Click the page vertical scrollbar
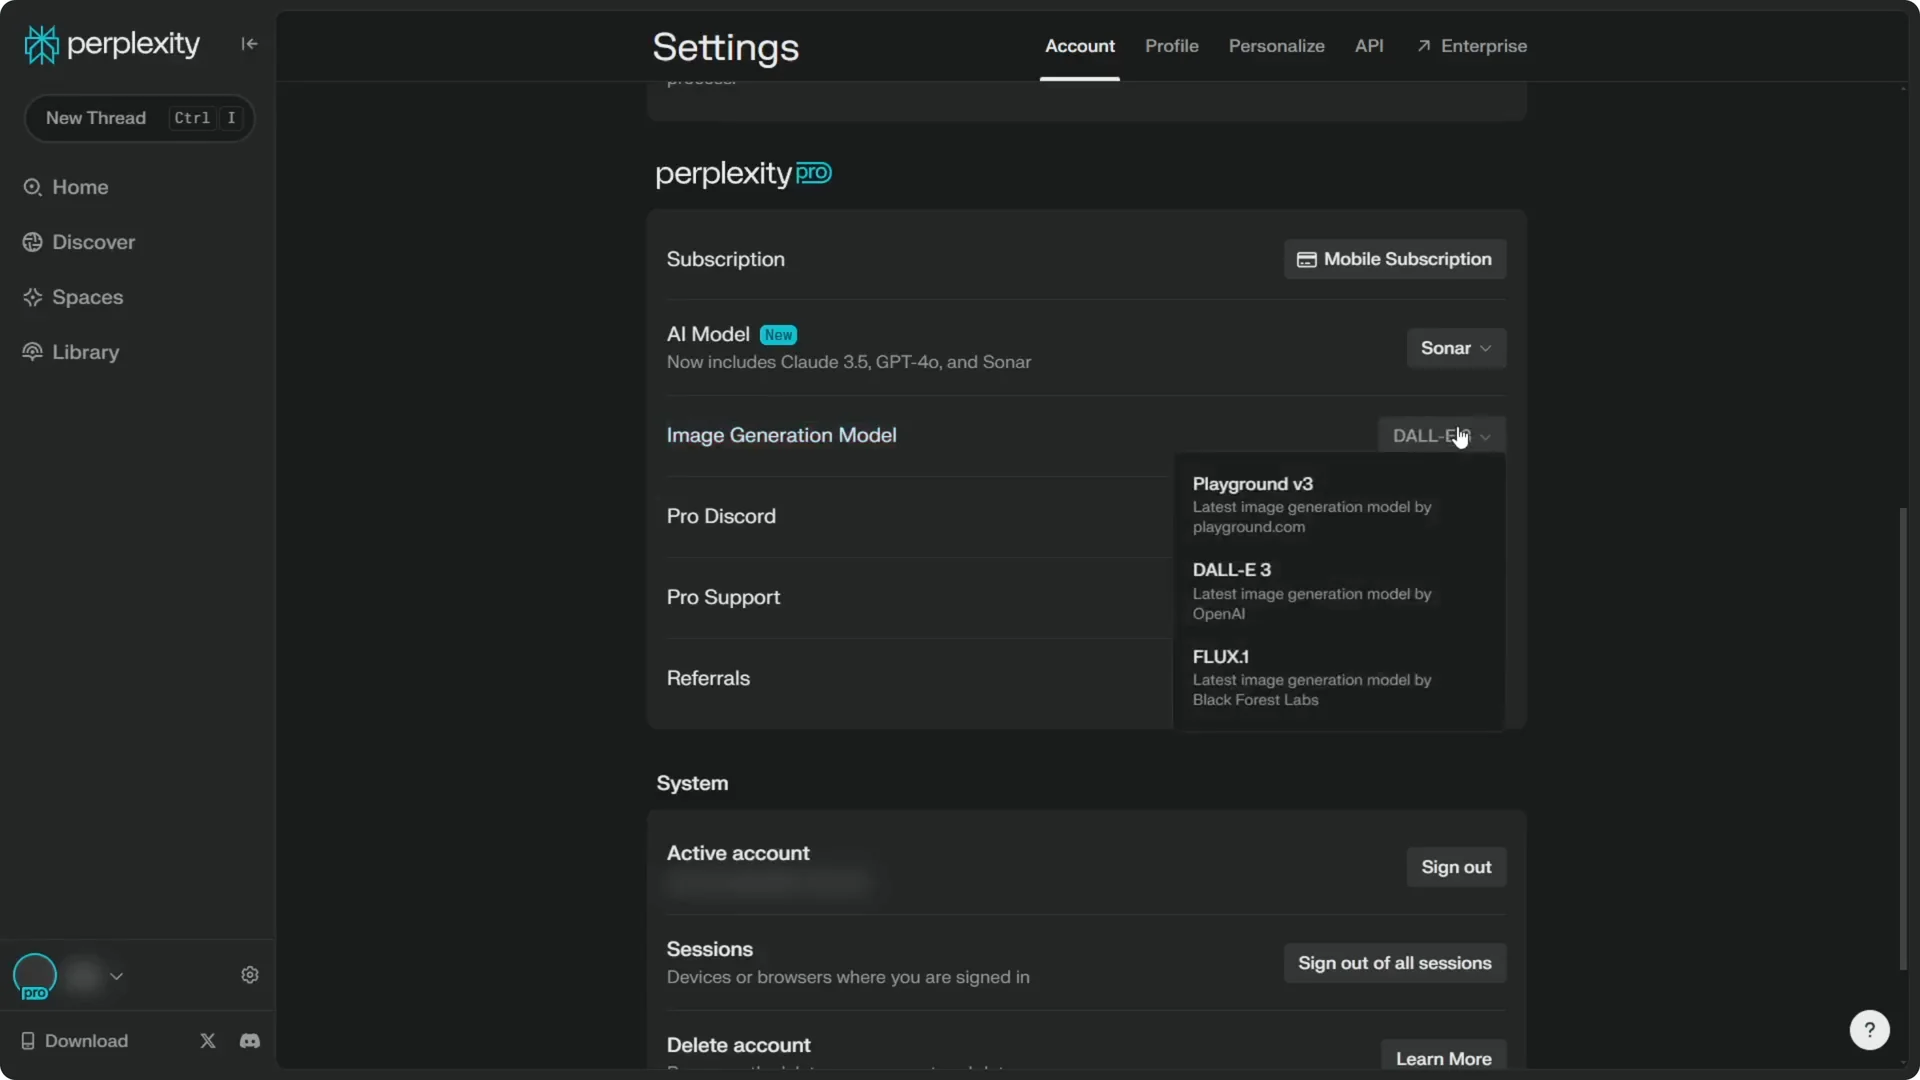This screenshot has height=1080, width=1920. click(1903, 740)
